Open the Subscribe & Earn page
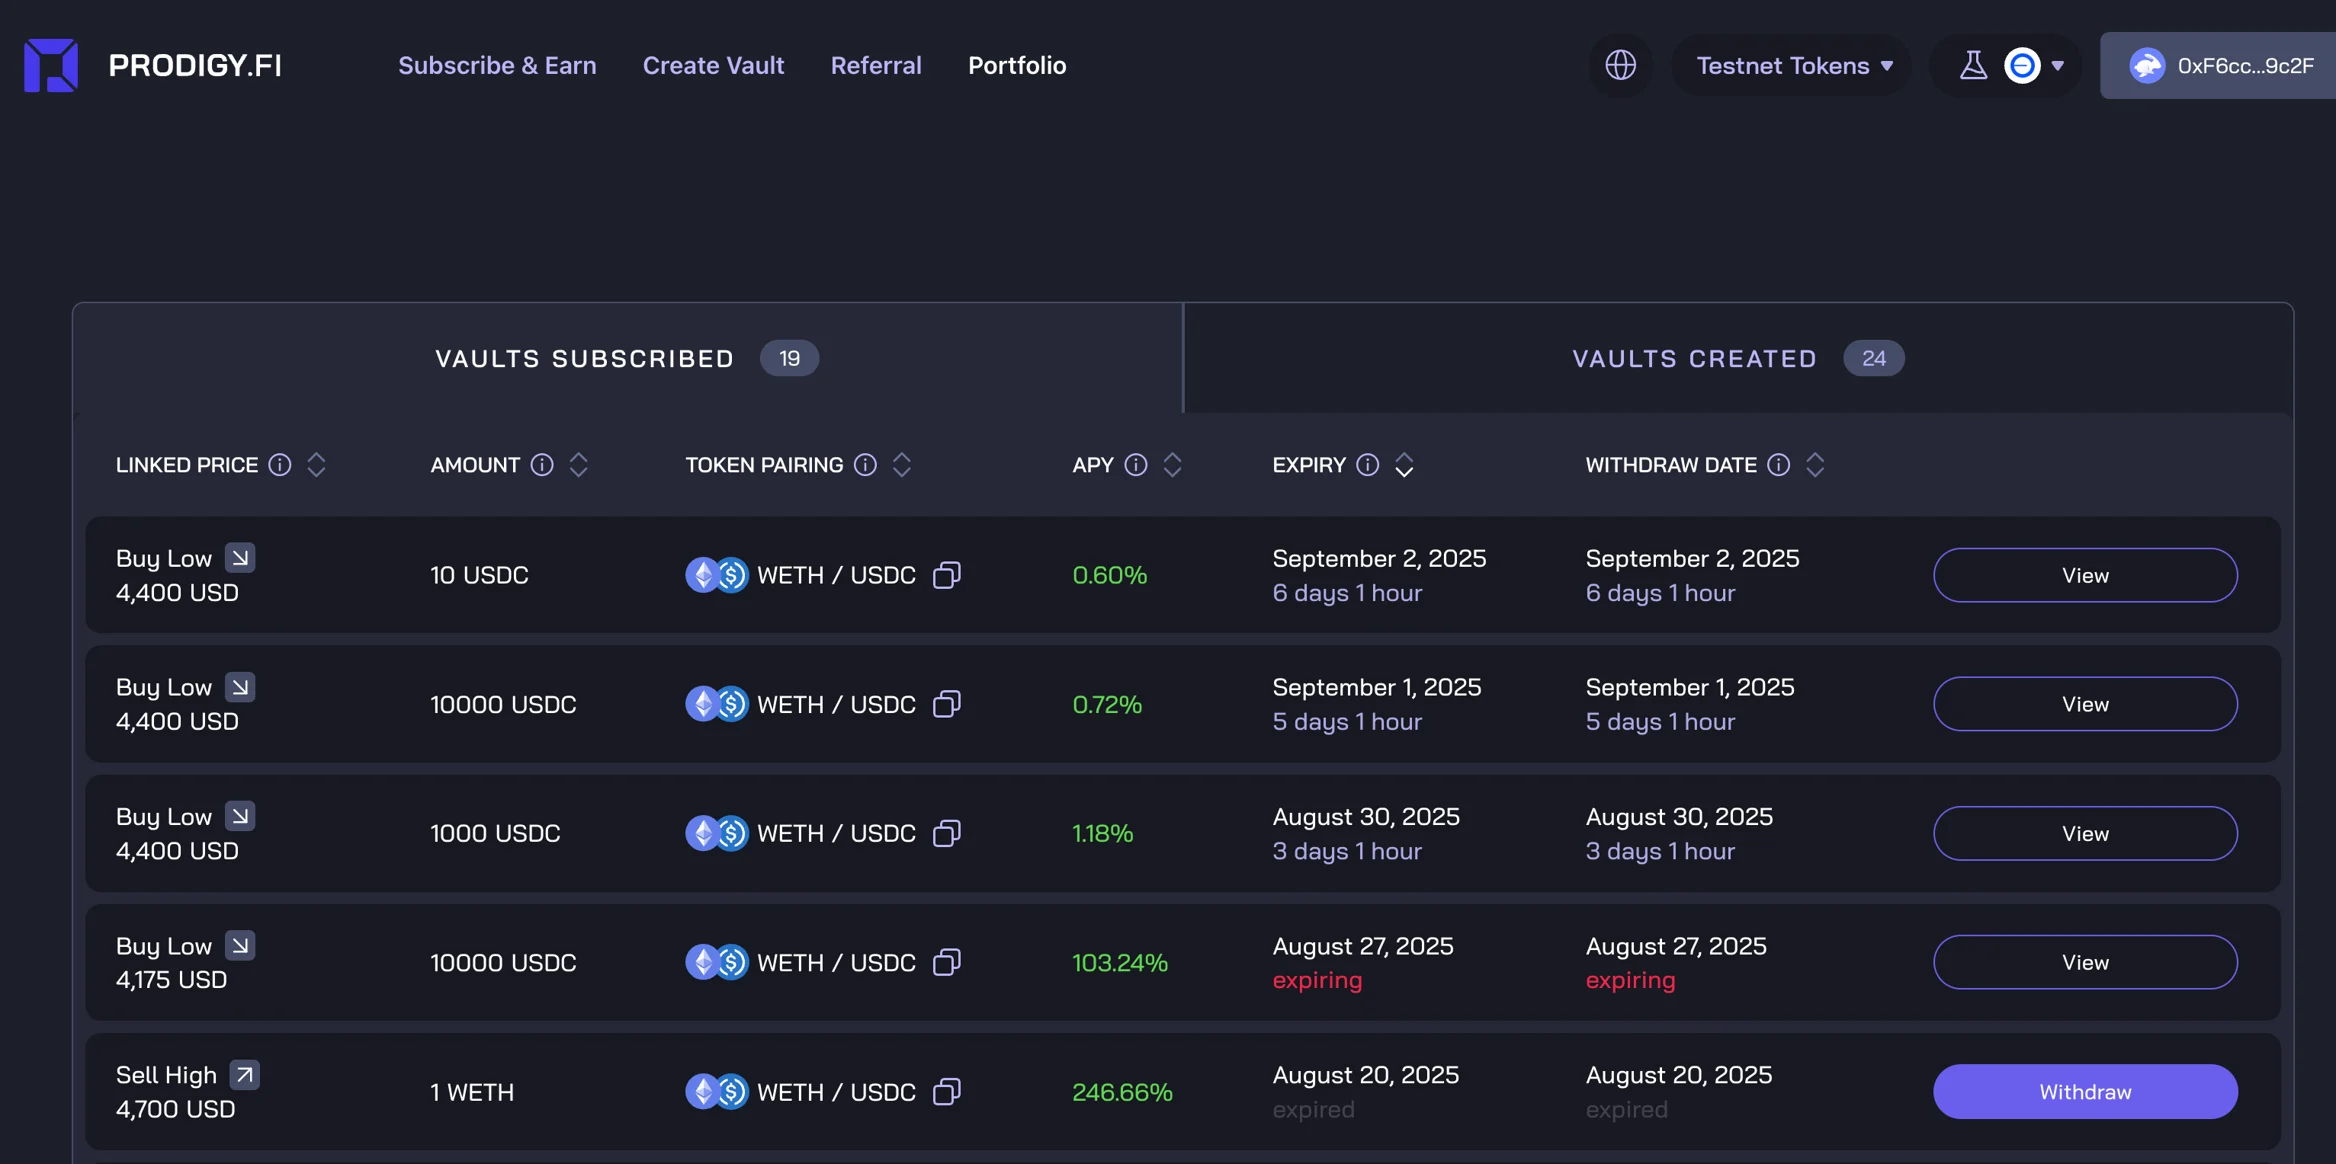The width and height of the screenshot is (2336, 1164). click(497, 65)
